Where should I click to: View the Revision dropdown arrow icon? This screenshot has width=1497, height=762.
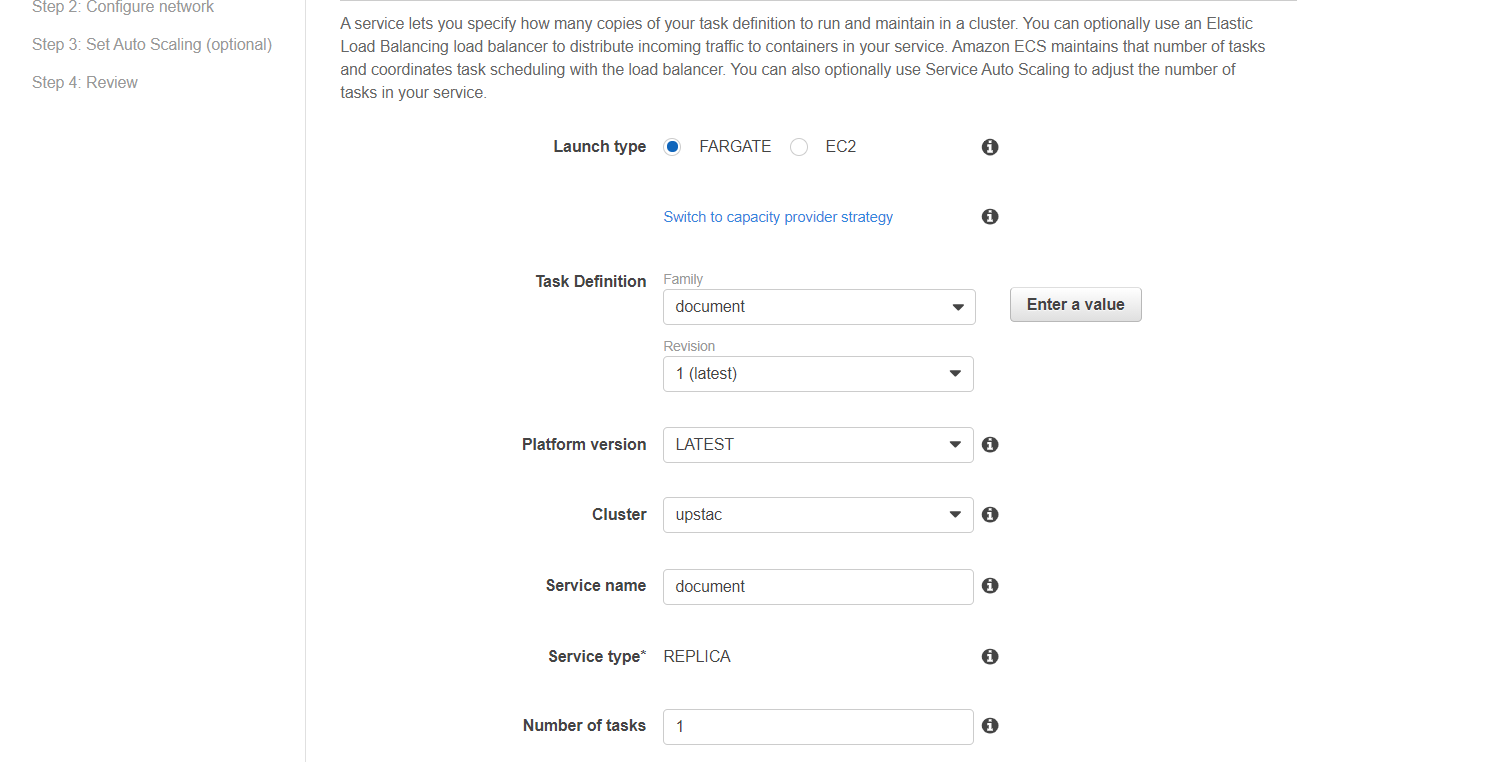[x=958, y=373]
